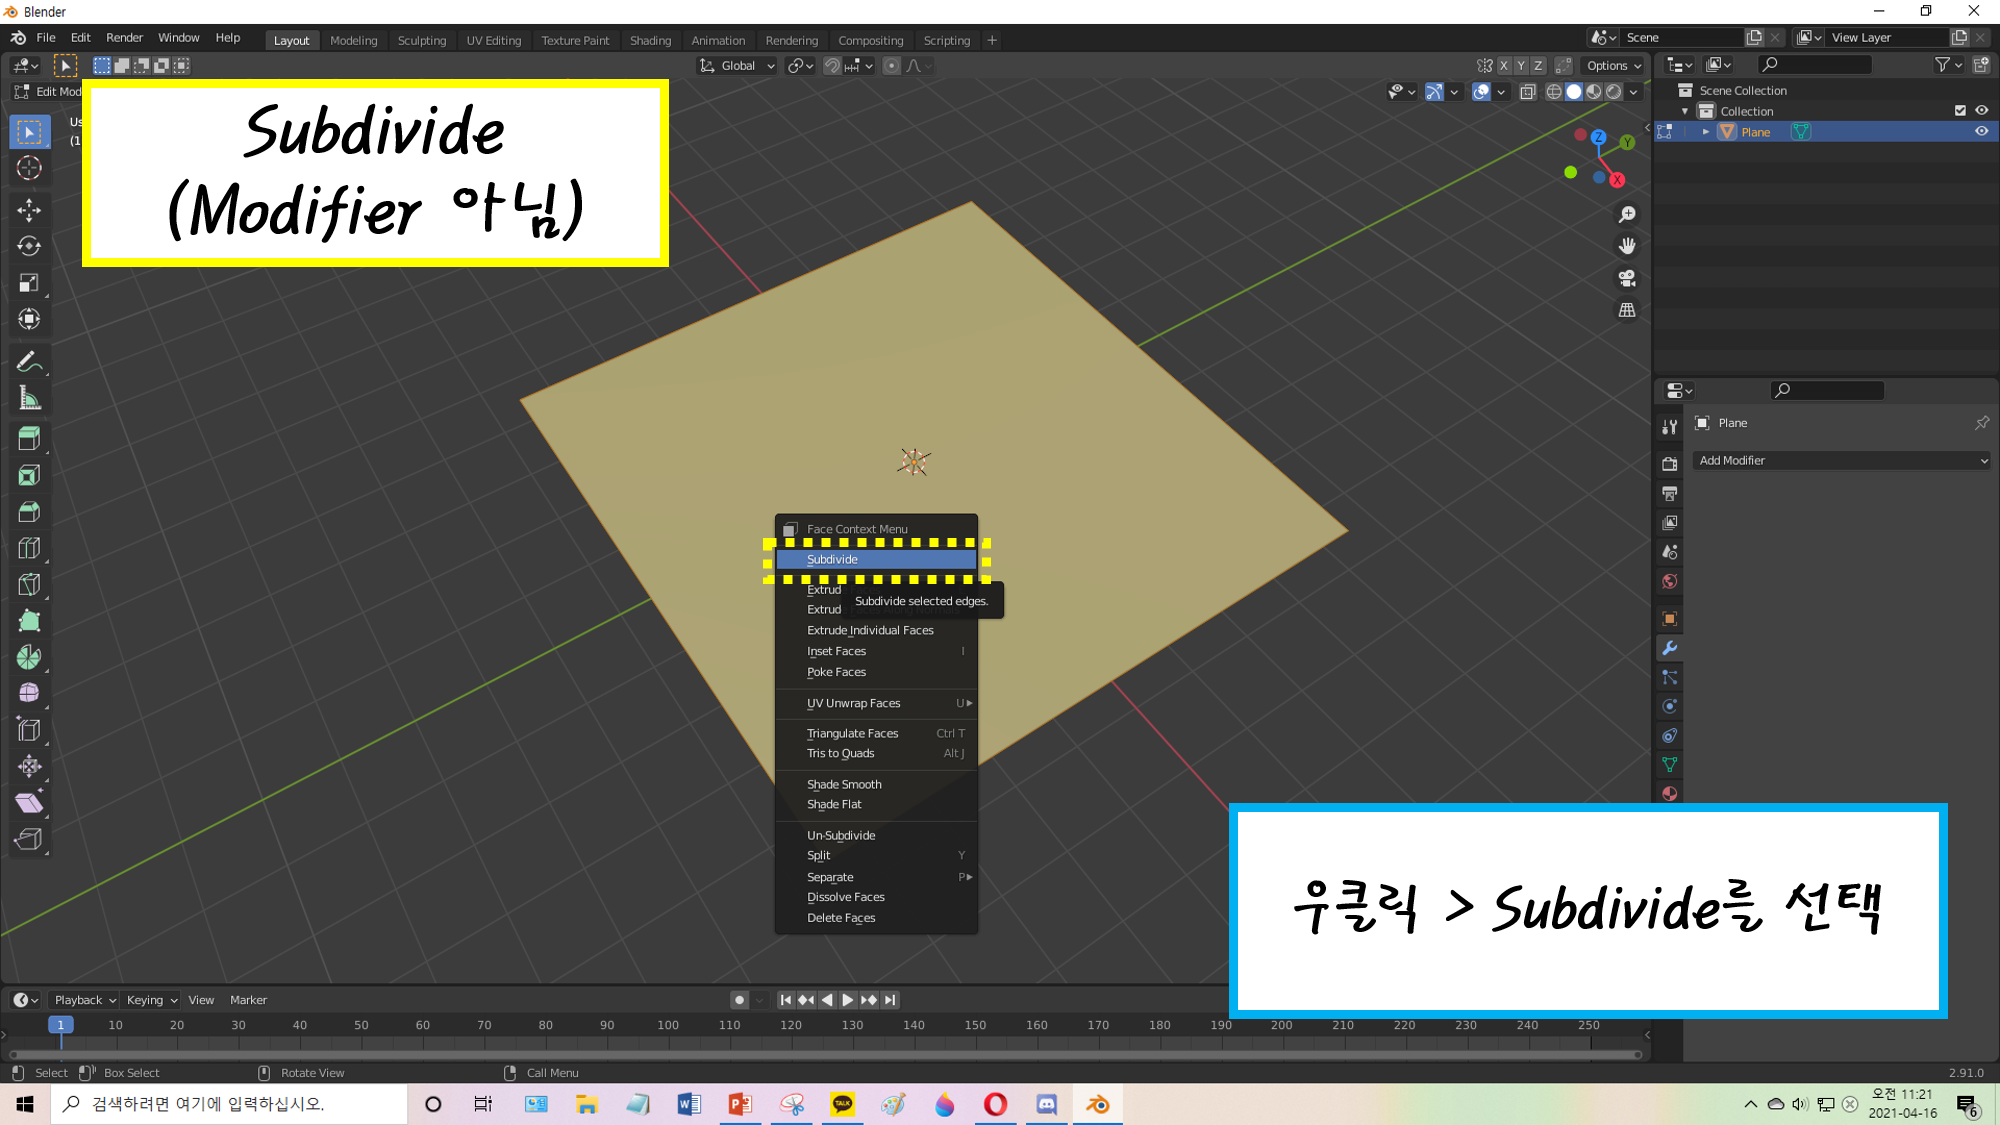Toggle Plane visibility eye in outliner
Image resolution: width=2000 pixels, height=1125 pixels.
(x=1981, y=132)
